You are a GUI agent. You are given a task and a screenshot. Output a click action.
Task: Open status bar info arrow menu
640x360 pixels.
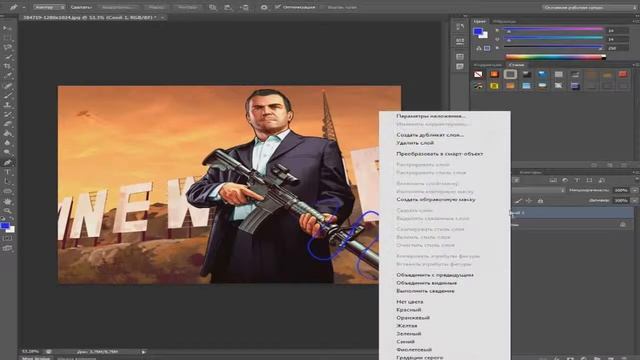point(143,351)
